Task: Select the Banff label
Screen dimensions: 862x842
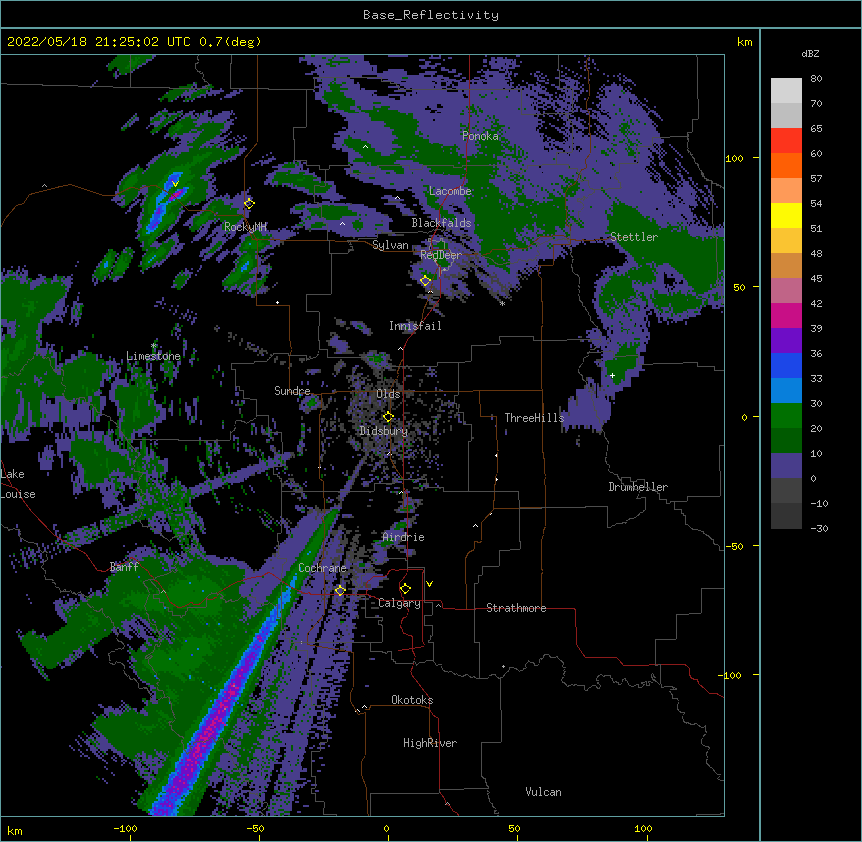Action: pos(124,567)
